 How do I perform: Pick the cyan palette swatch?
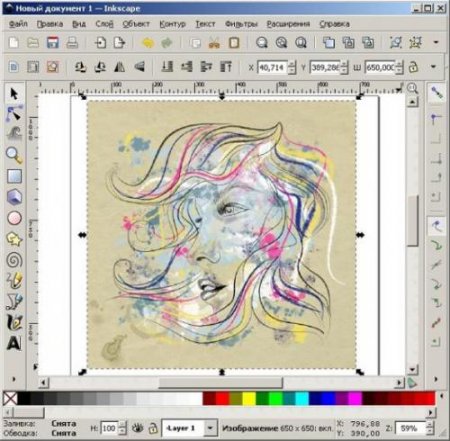(302, 398)
